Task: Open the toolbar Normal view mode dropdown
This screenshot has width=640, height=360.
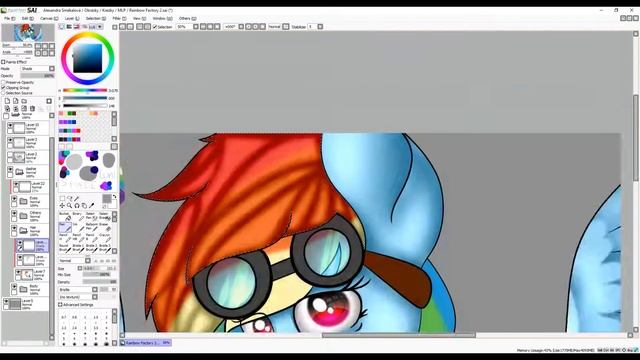Action: 286,27
